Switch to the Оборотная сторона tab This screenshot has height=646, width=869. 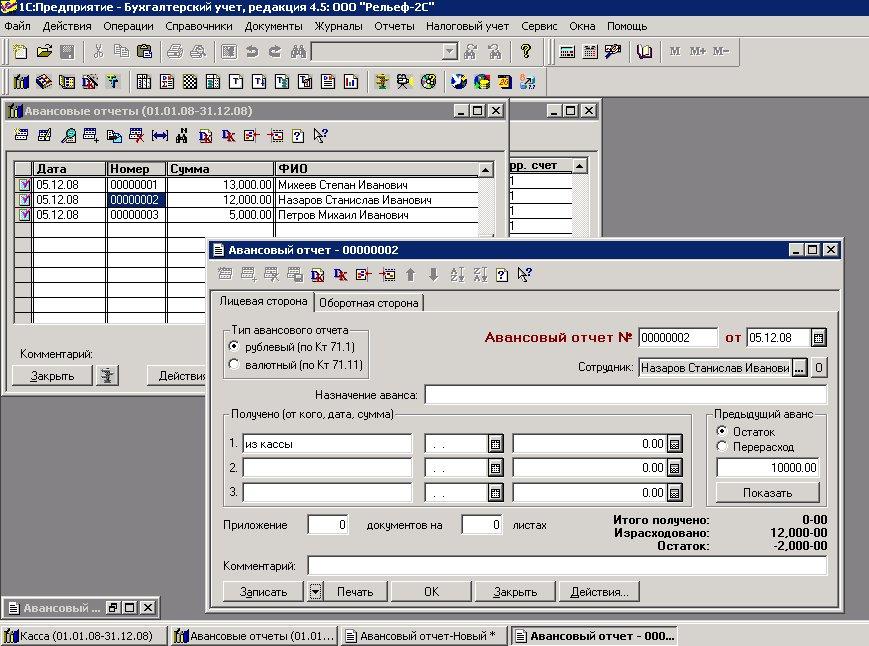(x=369, y=303)
